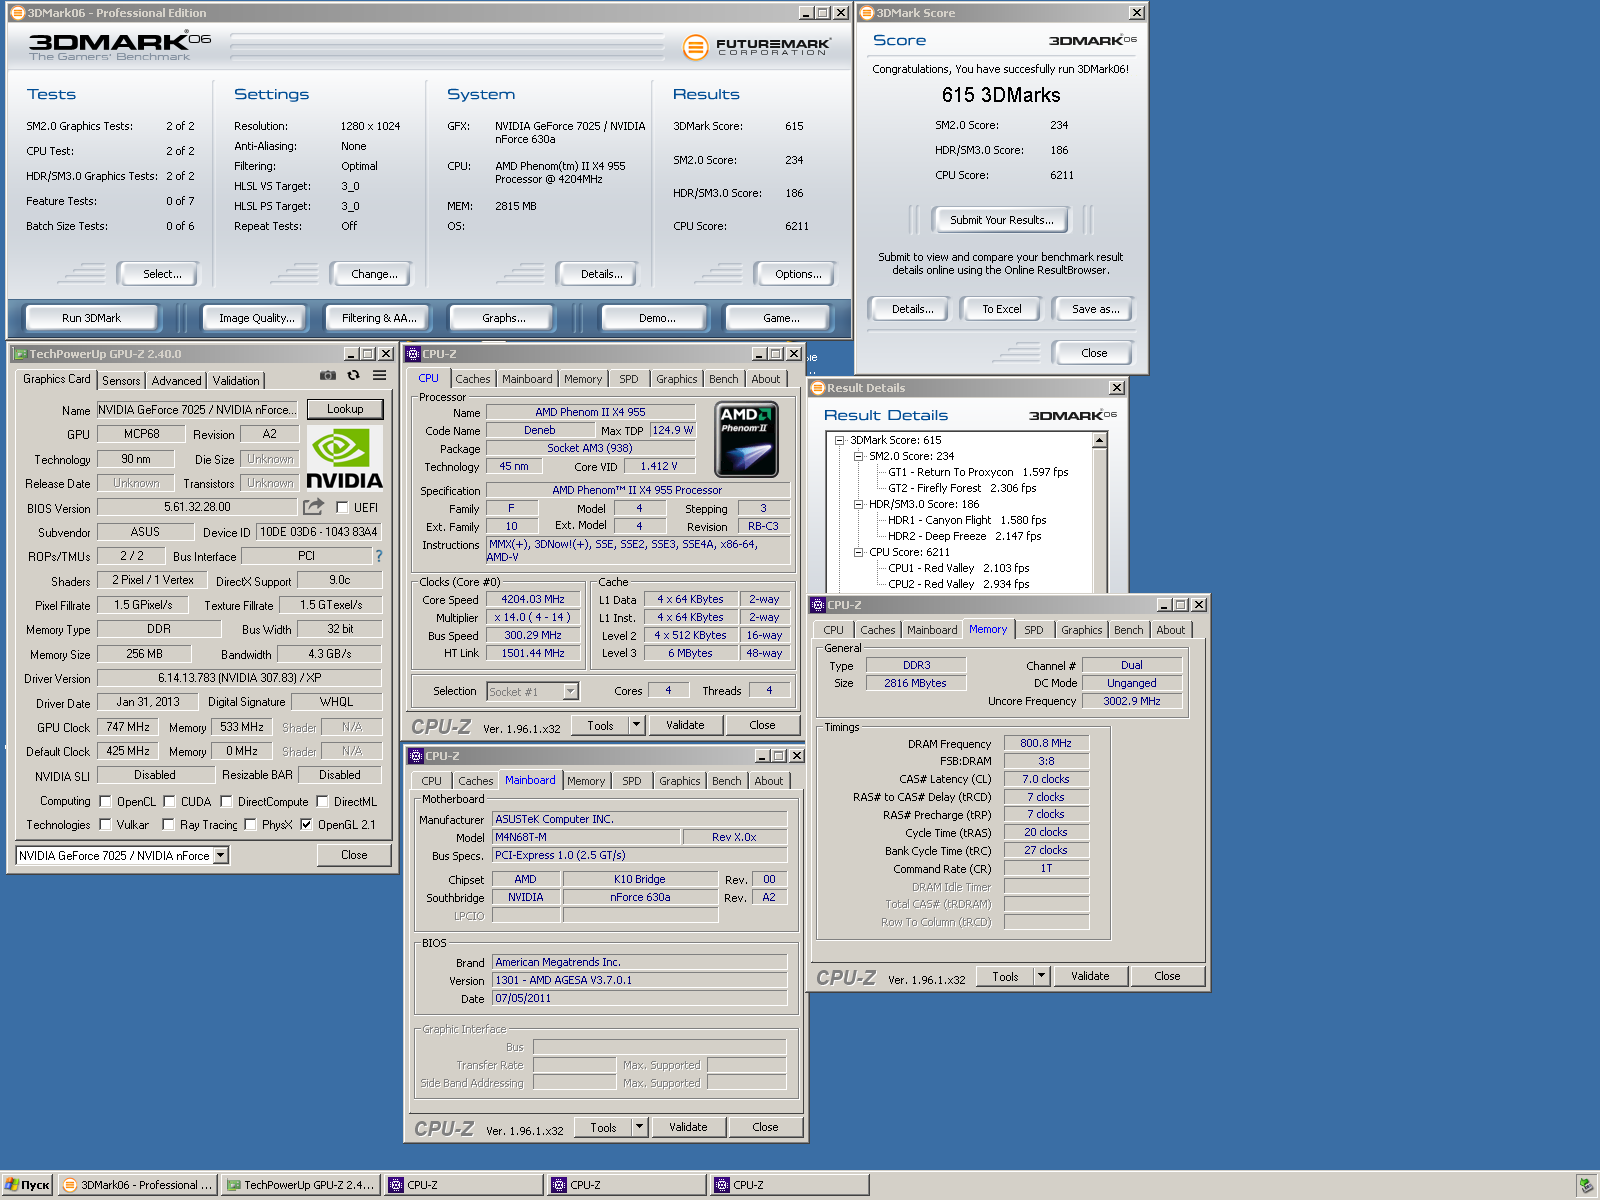
Task: Click the Lookup button in GPU-Z
Action: [345, 409]
